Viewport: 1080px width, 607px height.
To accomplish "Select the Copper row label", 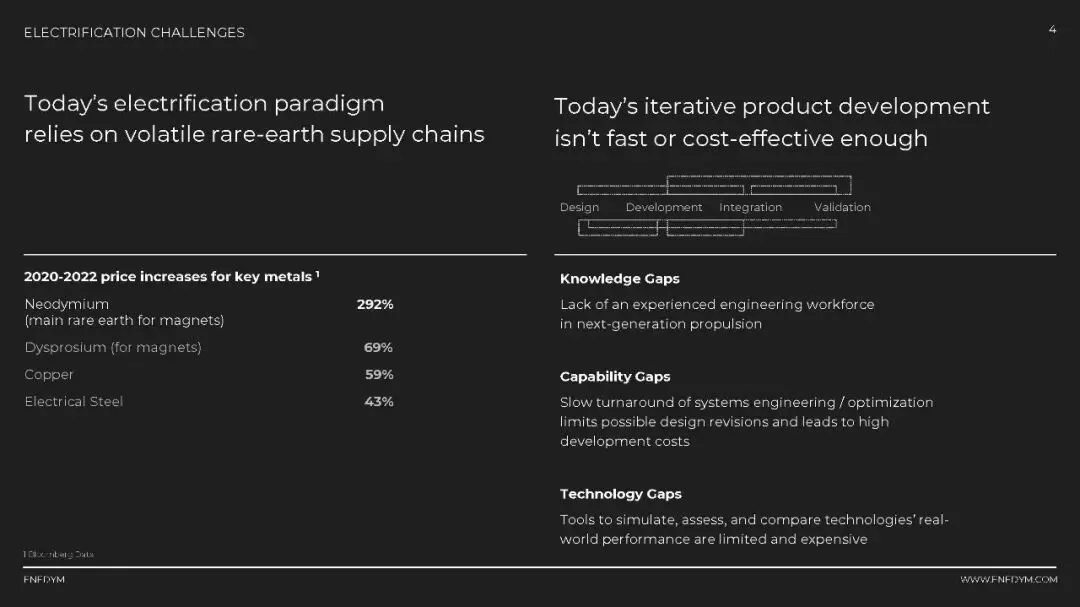I will pyautogui.click(x=49, y=374).
